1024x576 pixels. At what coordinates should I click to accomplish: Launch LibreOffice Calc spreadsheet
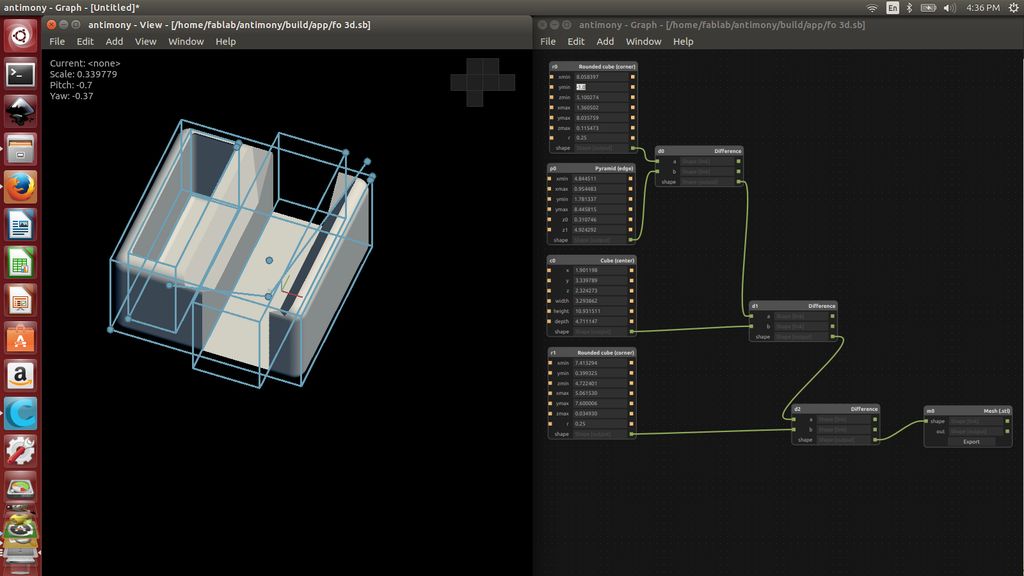21,263
